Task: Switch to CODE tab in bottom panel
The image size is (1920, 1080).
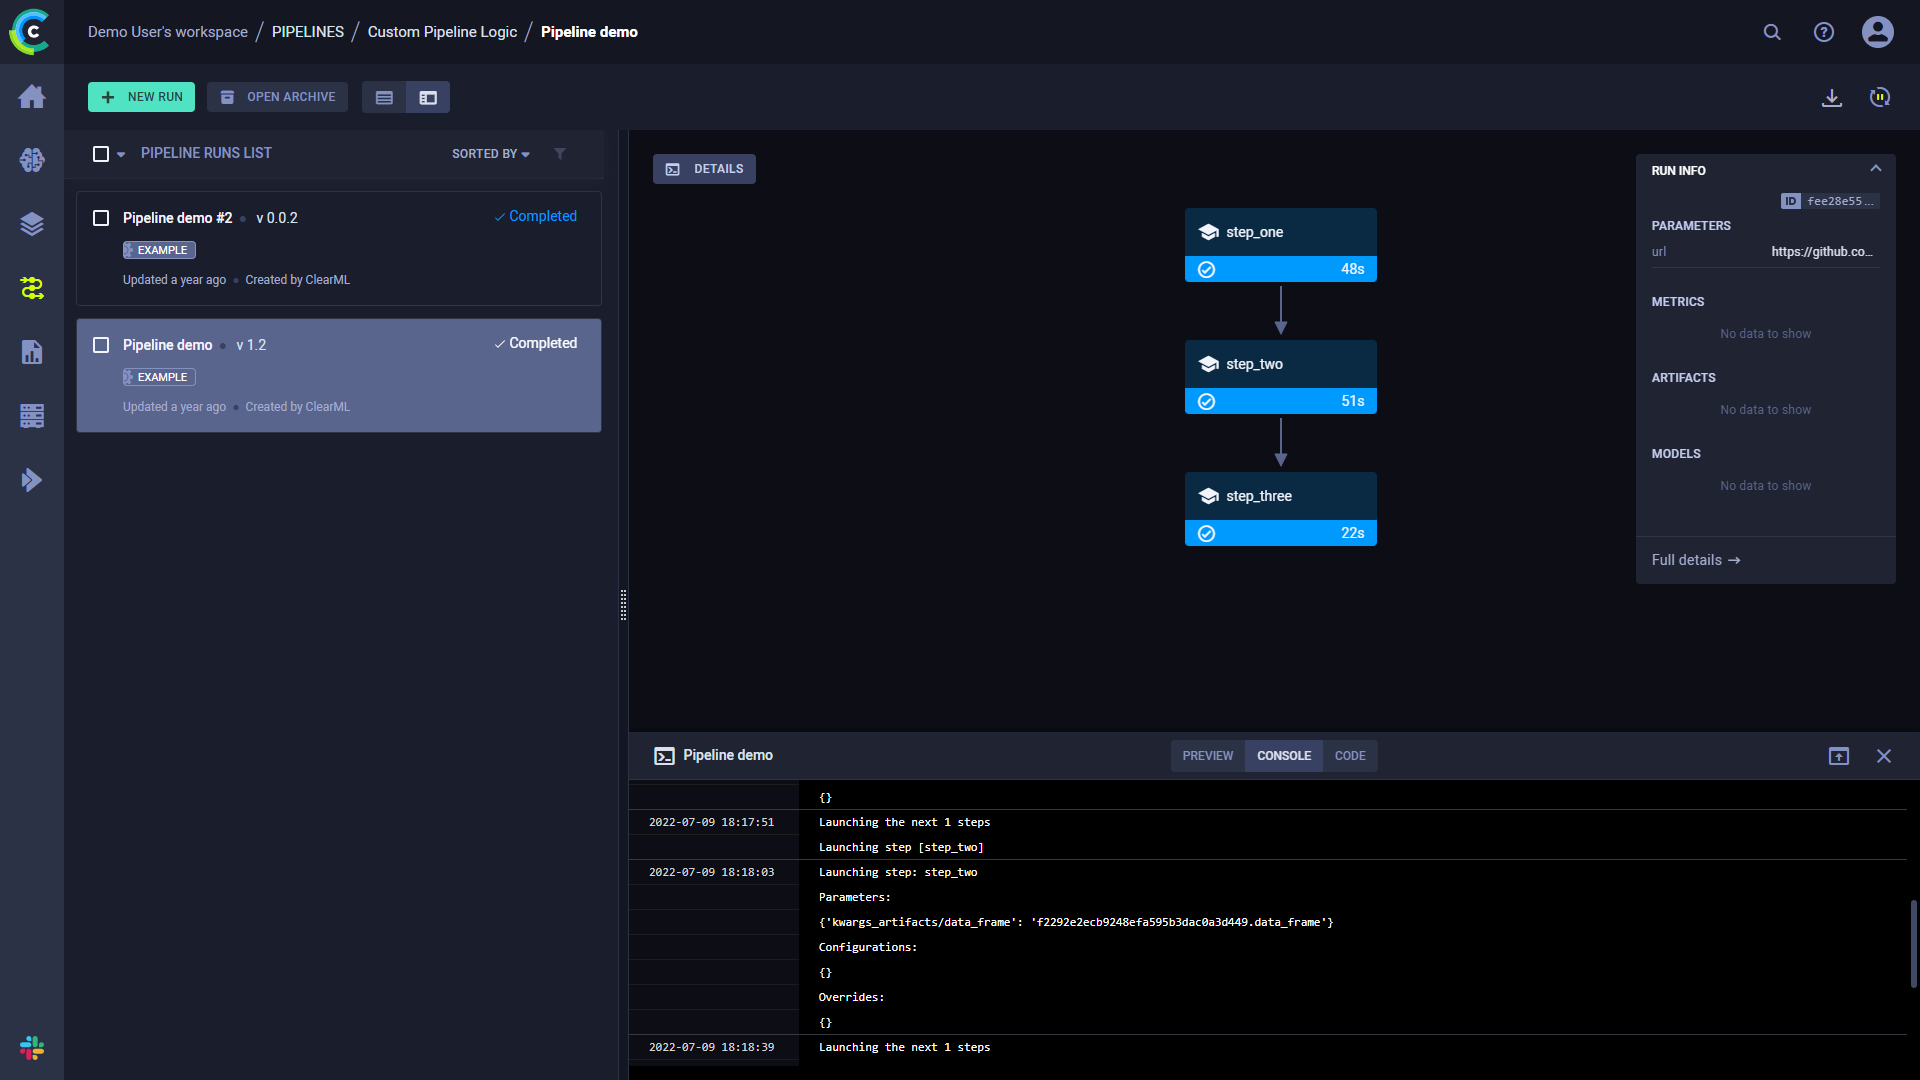Action: coord(1349,756)
